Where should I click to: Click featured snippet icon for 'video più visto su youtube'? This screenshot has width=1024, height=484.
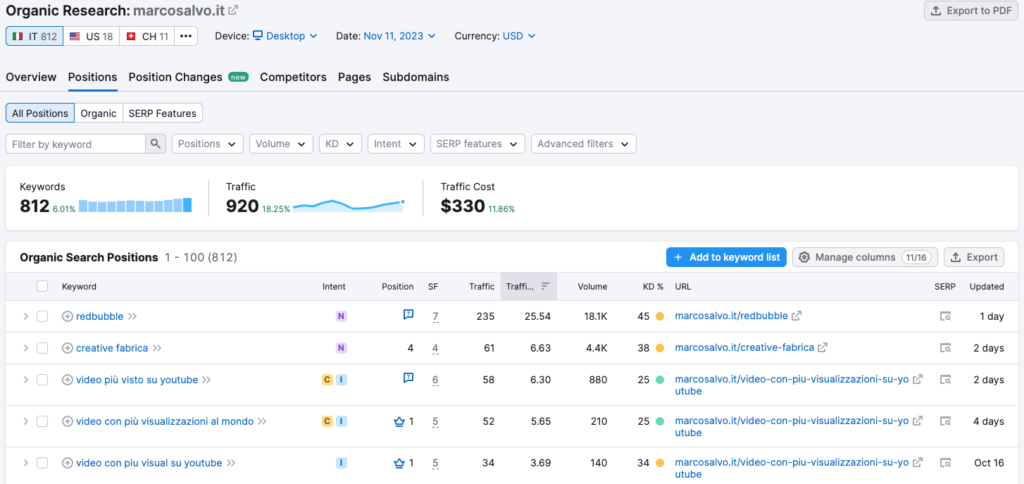[x=408, y=378]
